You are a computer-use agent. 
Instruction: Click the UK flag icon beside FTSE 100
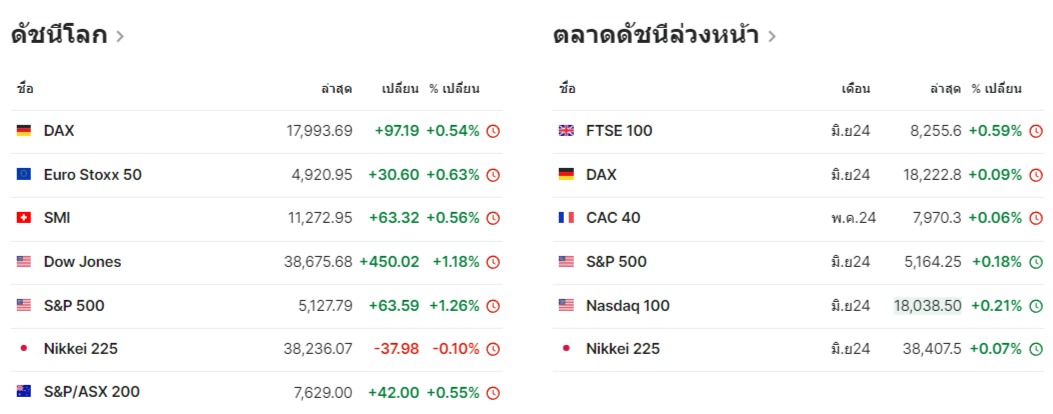[x=566, y=130]
